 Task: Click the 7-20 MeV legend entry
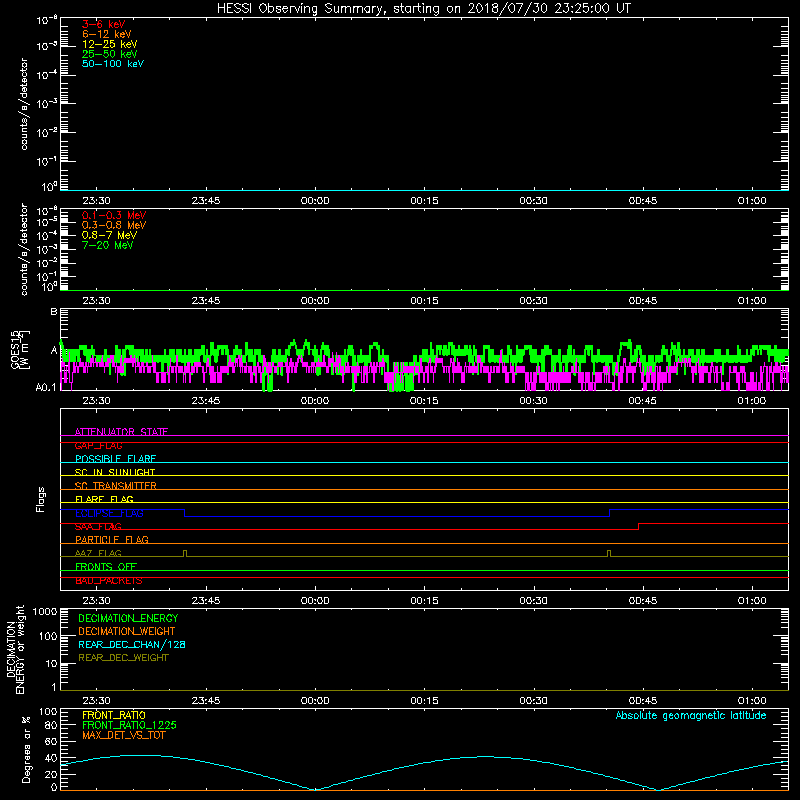click(x=108, y=245)
